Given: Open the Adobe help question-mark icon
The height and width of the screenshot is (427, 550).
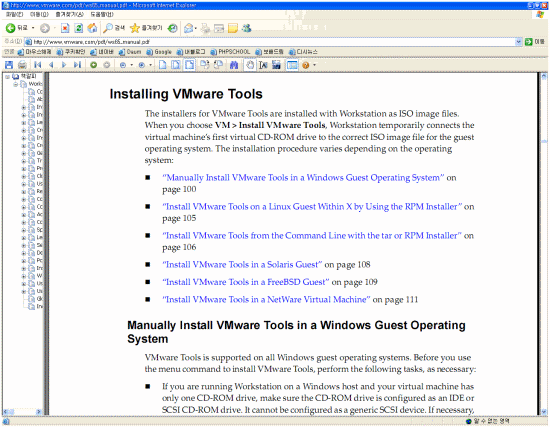Looking at the screenshot, I should pyautogui.click(x=306, y=65).
